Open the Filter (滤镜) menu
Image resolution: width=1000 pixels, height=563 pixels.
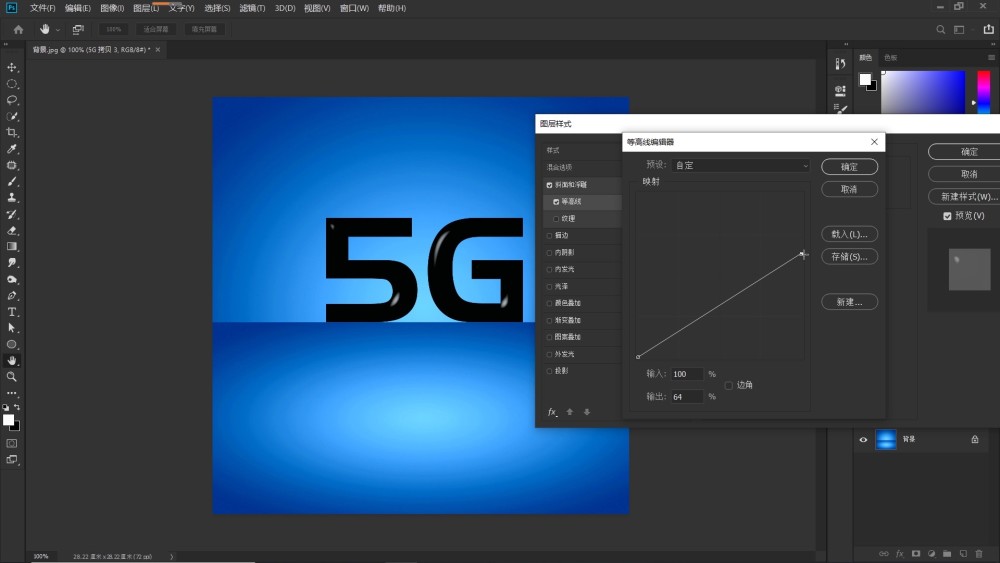pos(252,8)
